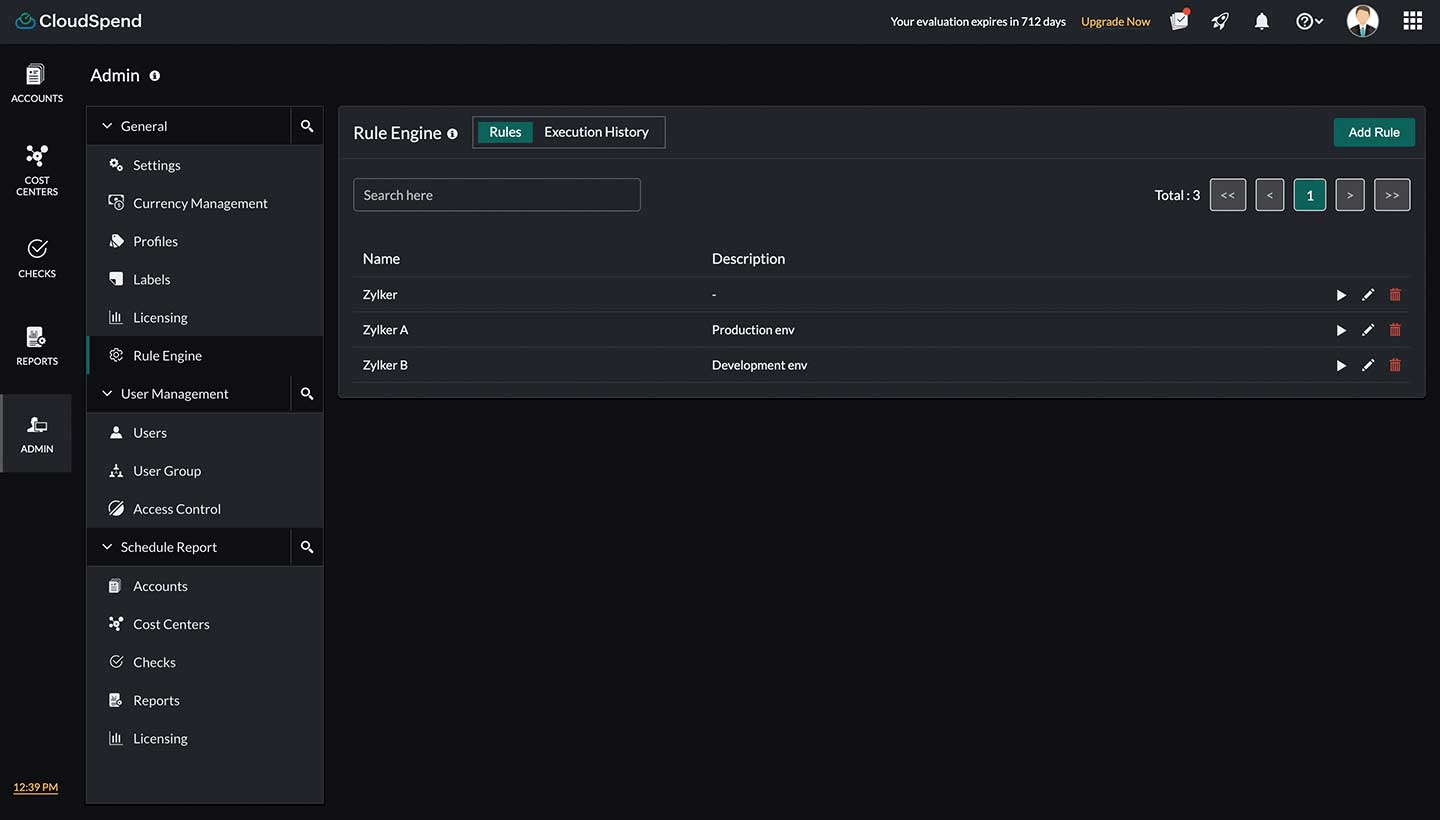Collapse the General section

click(x=107, y=126)
